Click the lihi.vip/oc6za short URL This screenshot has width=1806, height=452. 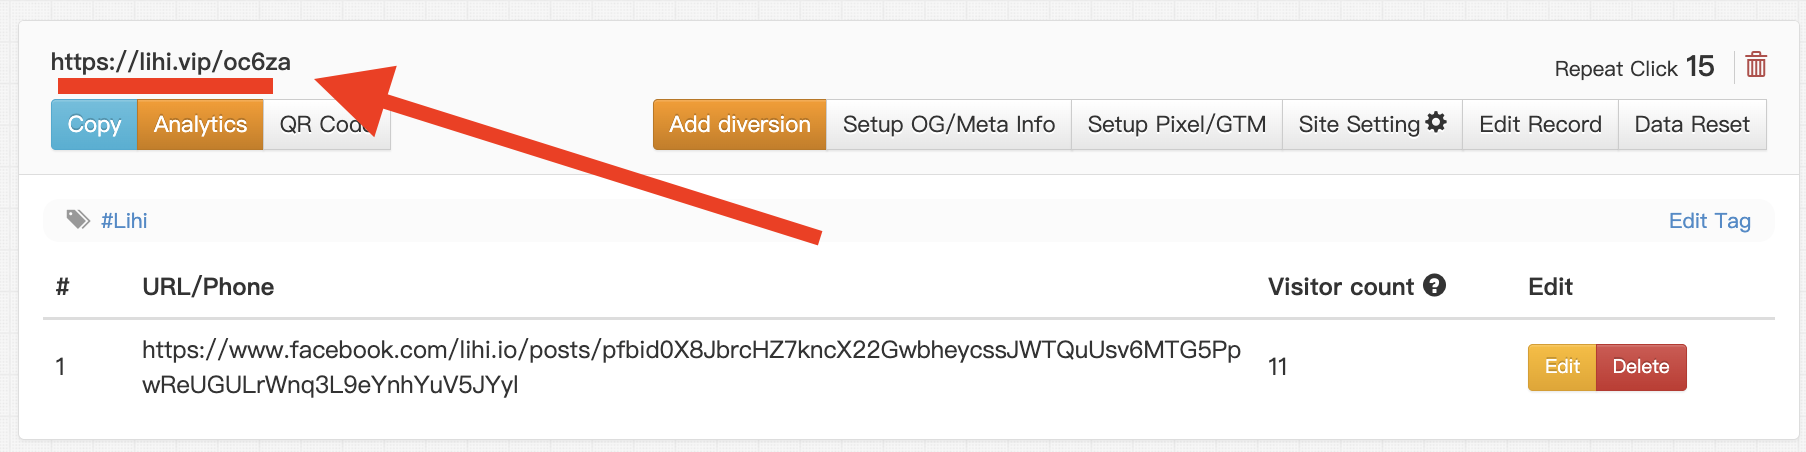tap(171, 62)
